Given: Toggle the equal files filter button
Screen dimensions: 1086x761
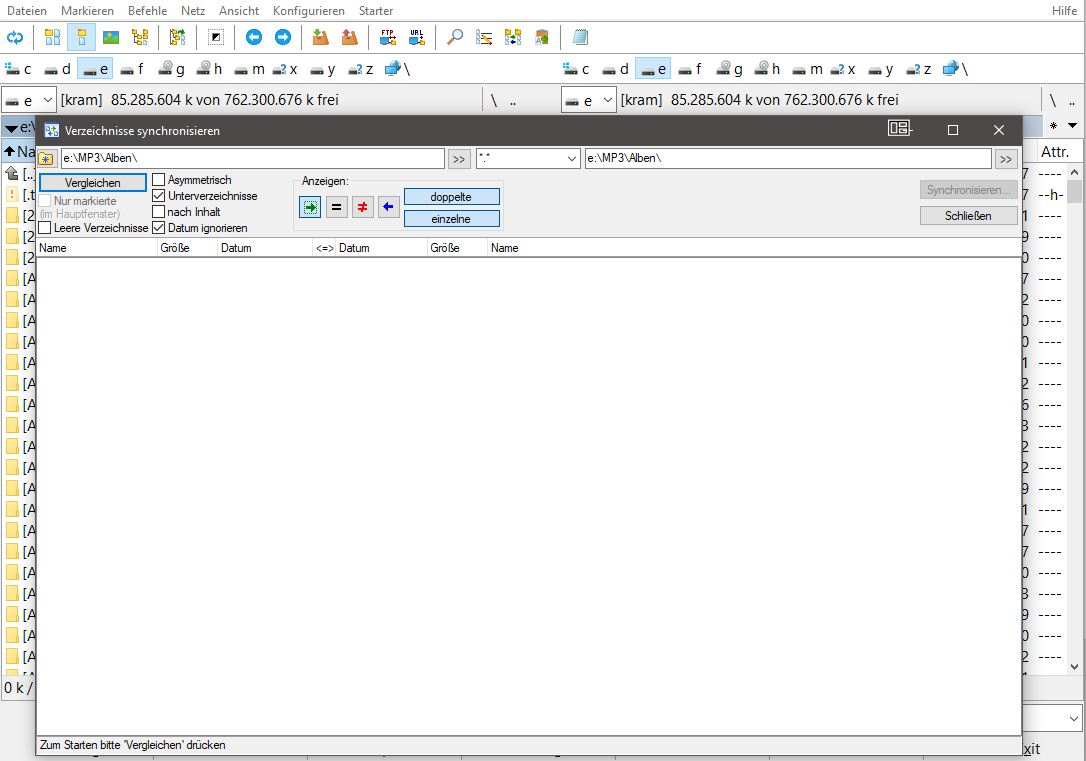Looking at the screenshot, I should point(337,207).
